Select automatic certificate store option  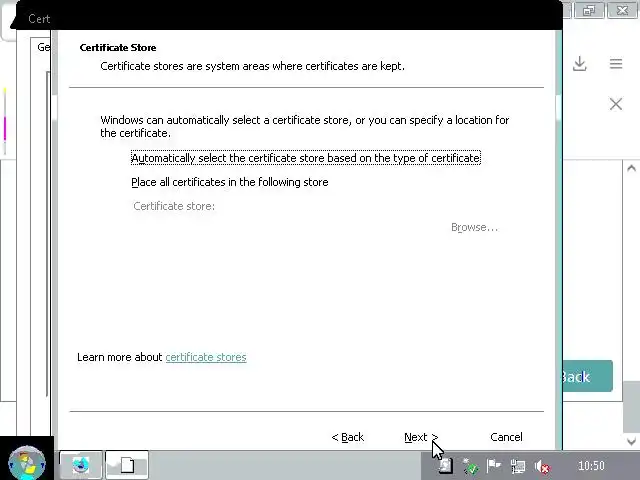tap(306, 158)
